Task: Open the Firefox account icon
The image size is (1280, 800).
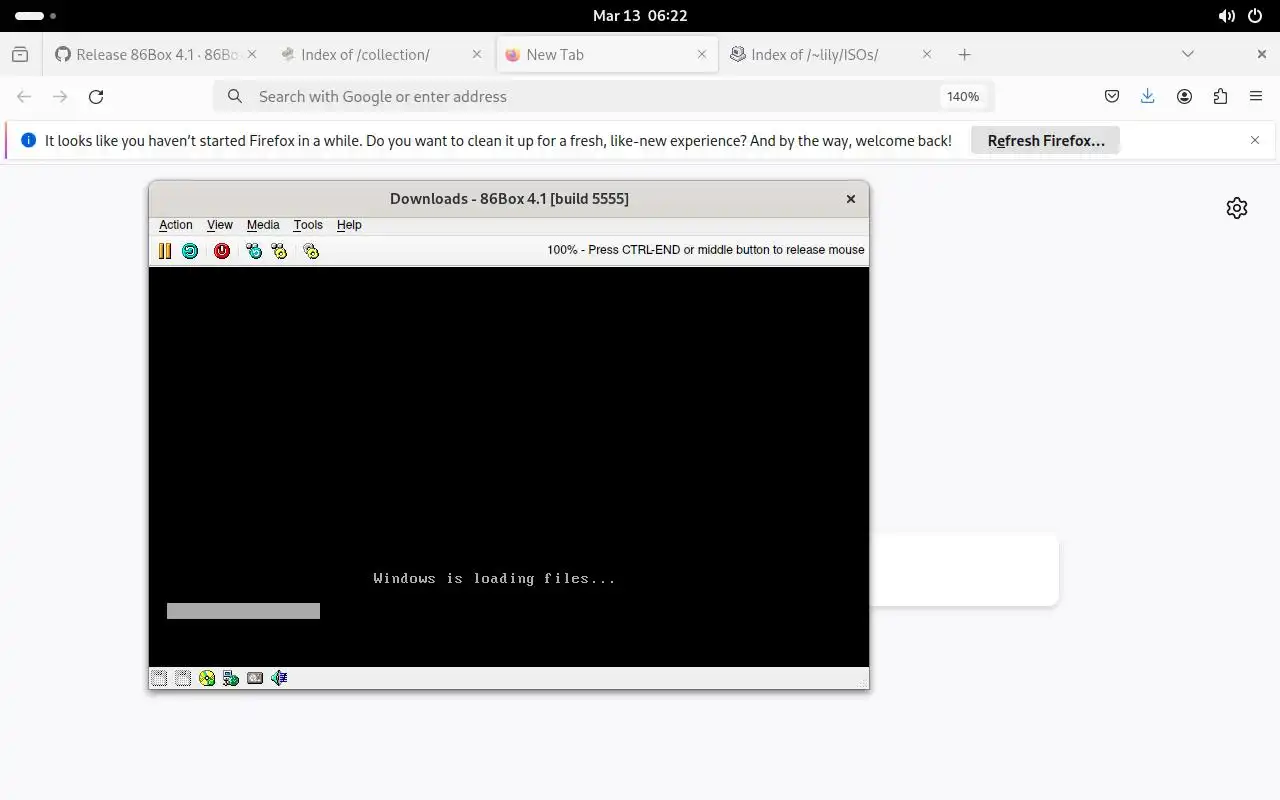Action: (x=1184, y=97)
